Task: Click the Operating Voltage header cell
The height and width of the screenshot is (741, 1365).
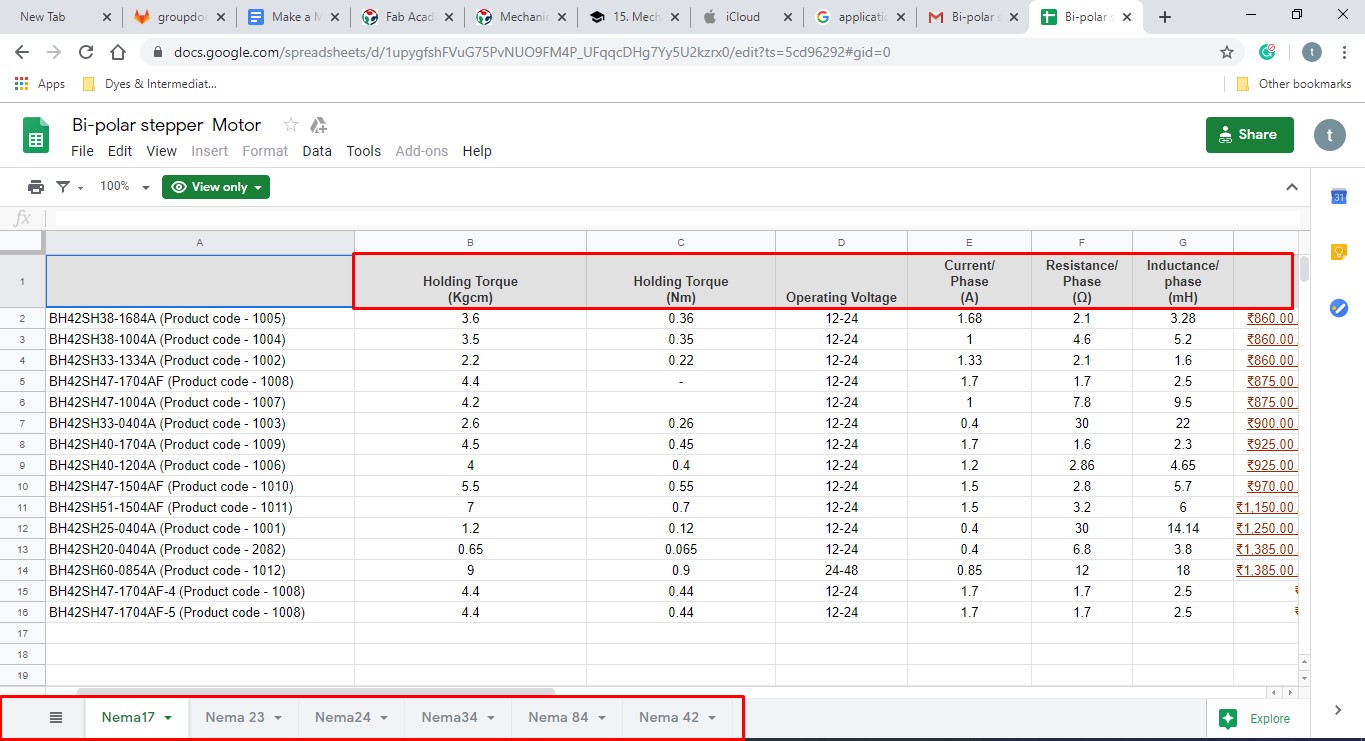Action: 841,281
